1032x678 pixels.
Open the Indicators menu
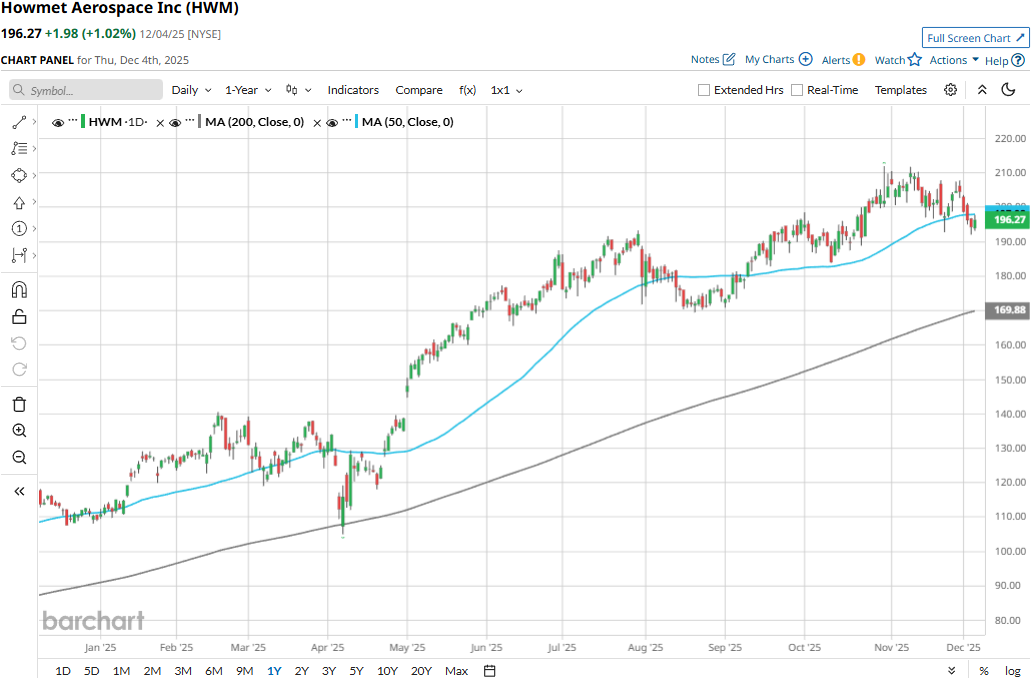353,90
